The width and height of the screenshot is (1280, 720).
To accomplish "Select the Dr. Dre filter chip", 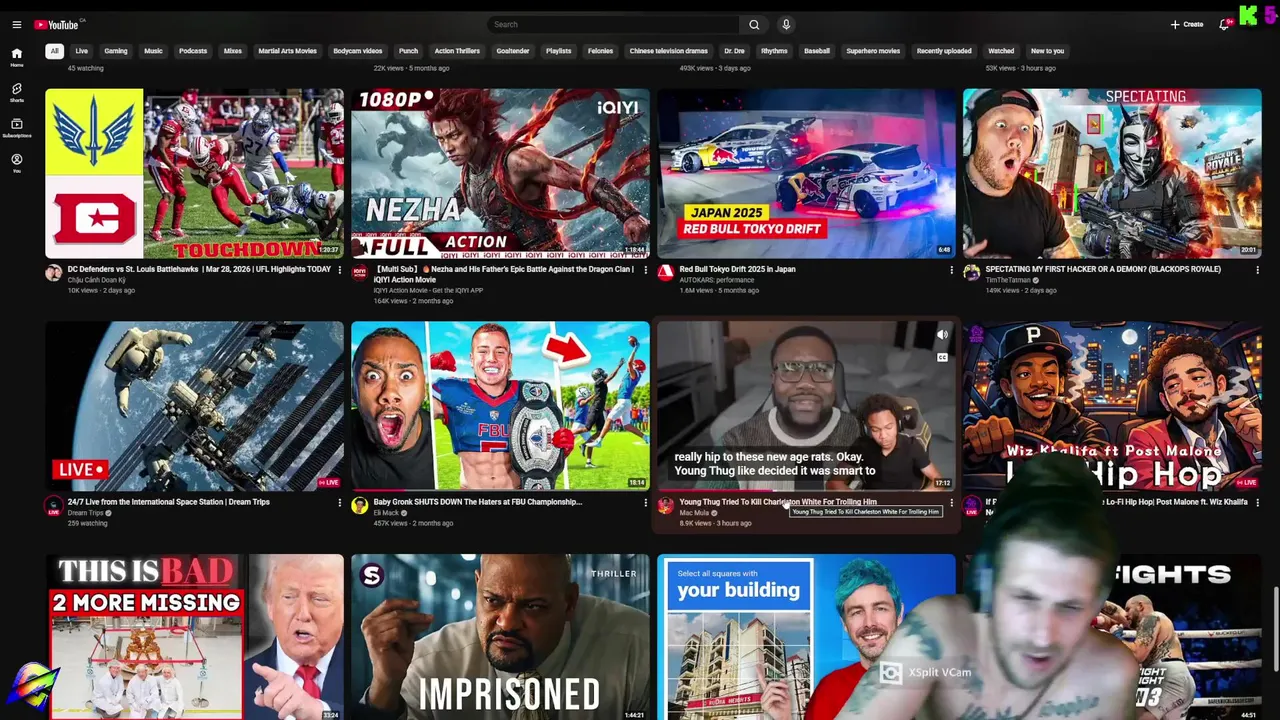I will 734,51.
